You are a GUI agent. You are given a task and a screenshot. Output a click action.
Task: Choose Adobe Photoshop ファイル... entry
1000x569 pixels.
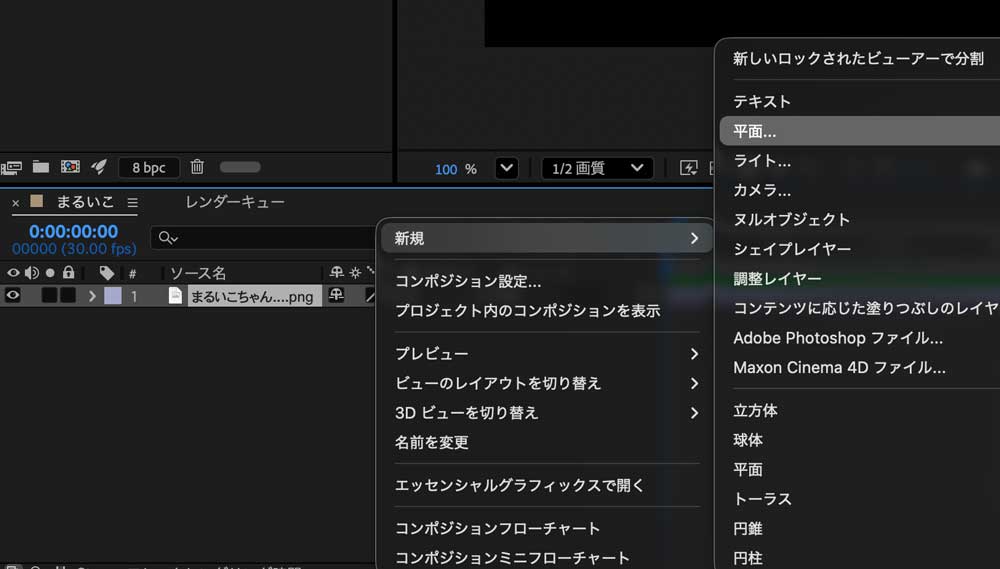pos(837,338)
